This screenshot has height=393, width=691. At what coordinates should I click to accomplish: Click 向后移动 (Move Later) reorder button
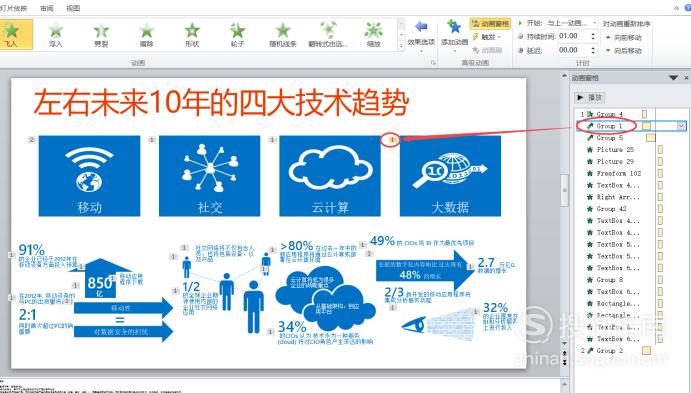click(x=624, y=51)
